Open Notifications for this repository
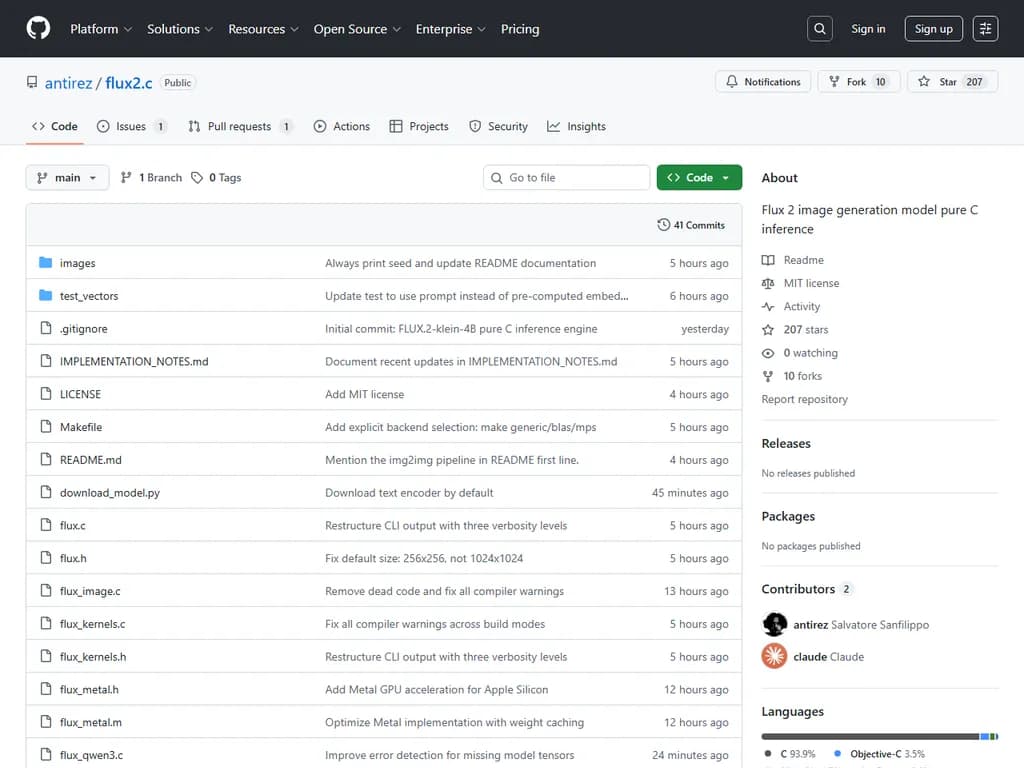 click(763, 82)
